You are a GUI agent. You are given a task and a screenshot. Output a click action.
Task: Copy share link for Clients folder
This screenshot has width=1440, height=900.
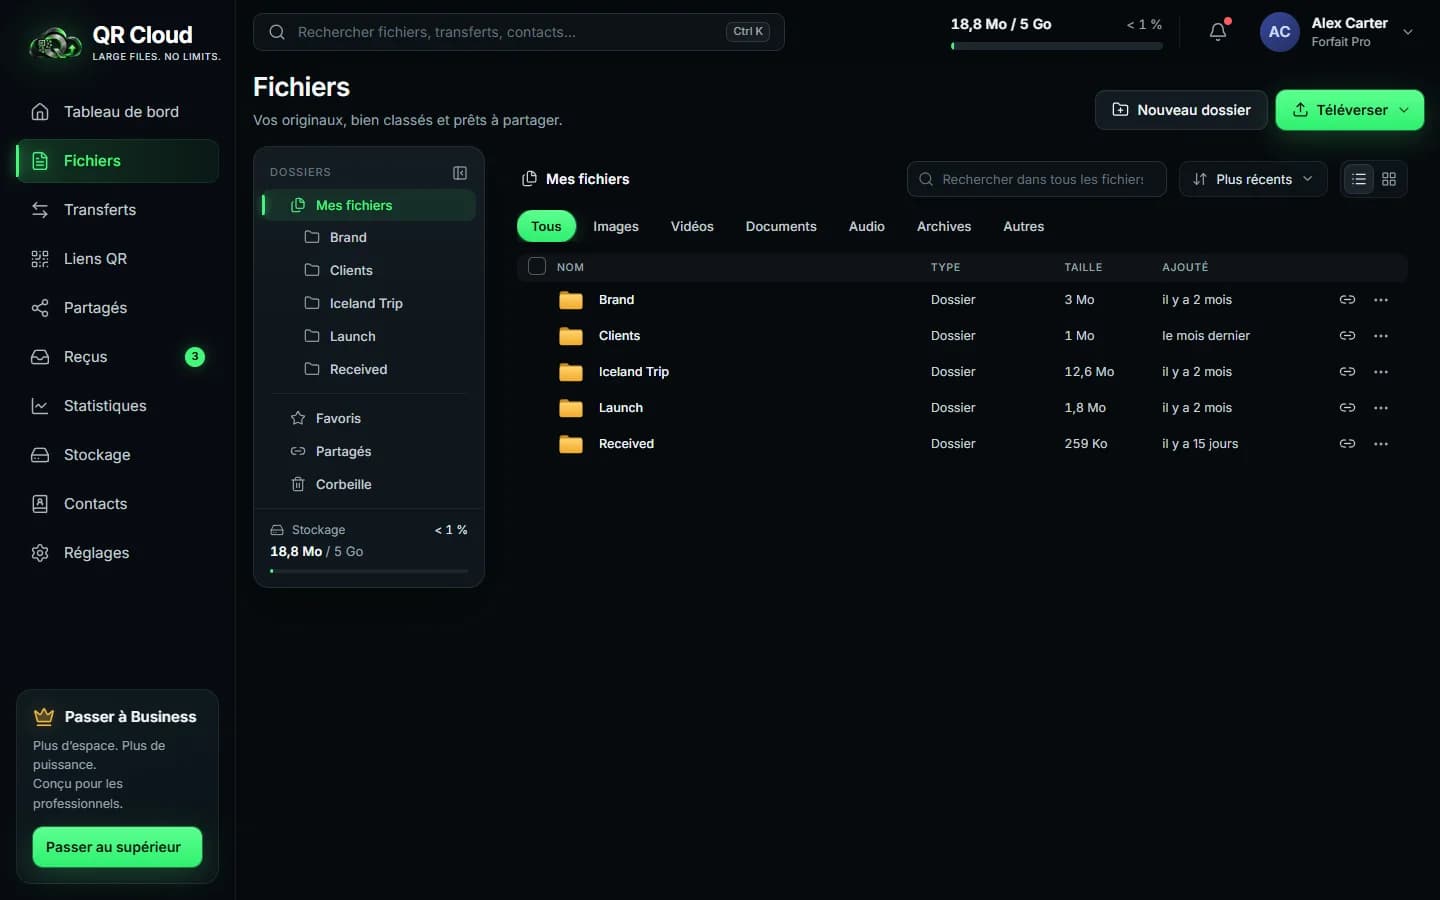point(1347,336)
